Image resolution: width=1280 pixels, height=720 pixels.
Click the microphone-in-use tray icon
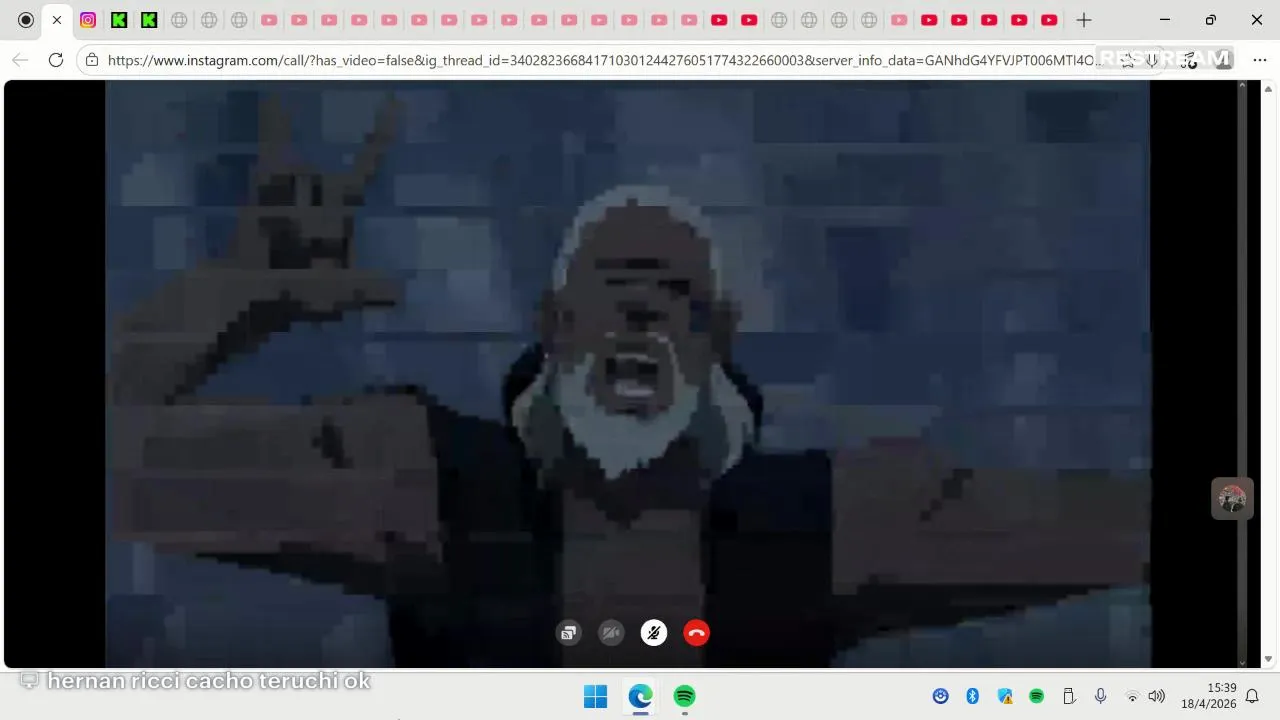click(1100, 696)
